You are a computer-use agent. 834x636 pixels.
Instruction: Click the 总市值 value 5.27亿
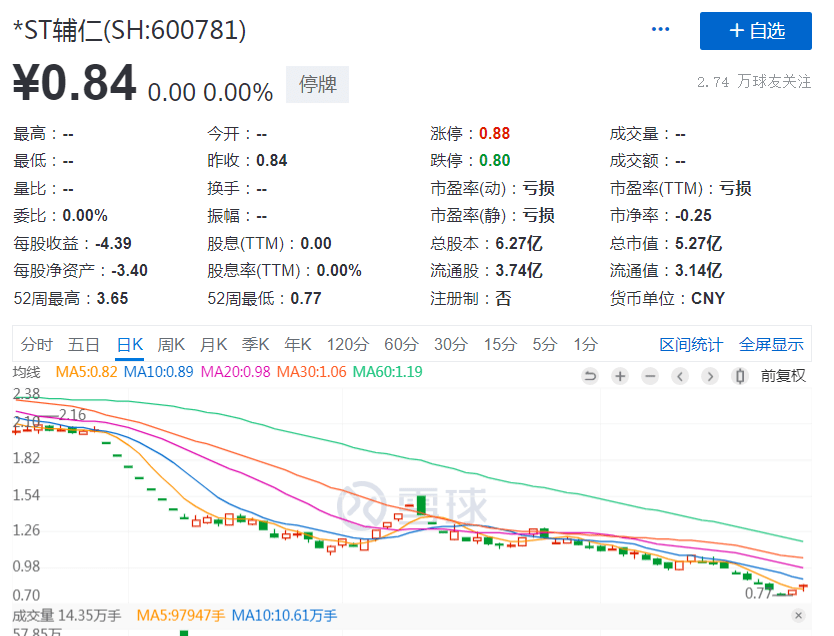pyautogui.click(x=698, y=244)
